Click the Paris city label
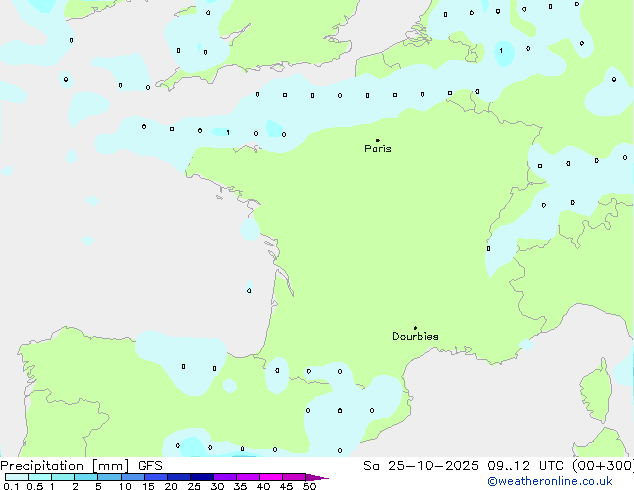634x490 pixels. [x=378, y=149]
